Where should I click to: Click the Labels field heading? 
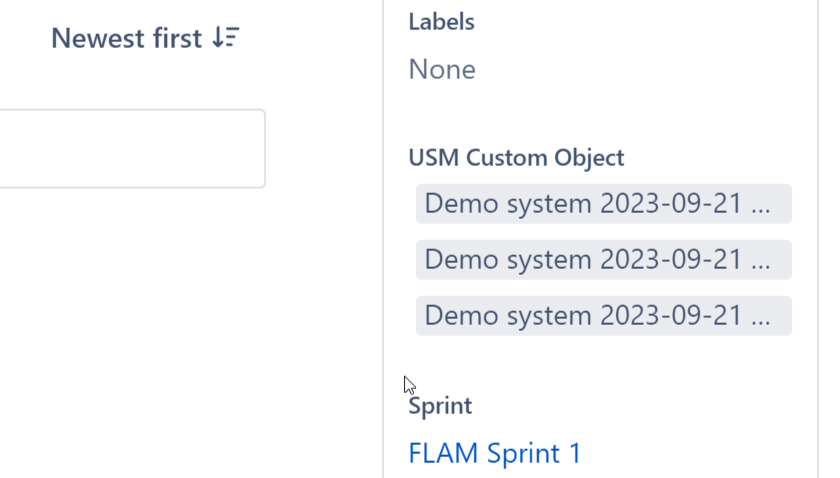441,22
